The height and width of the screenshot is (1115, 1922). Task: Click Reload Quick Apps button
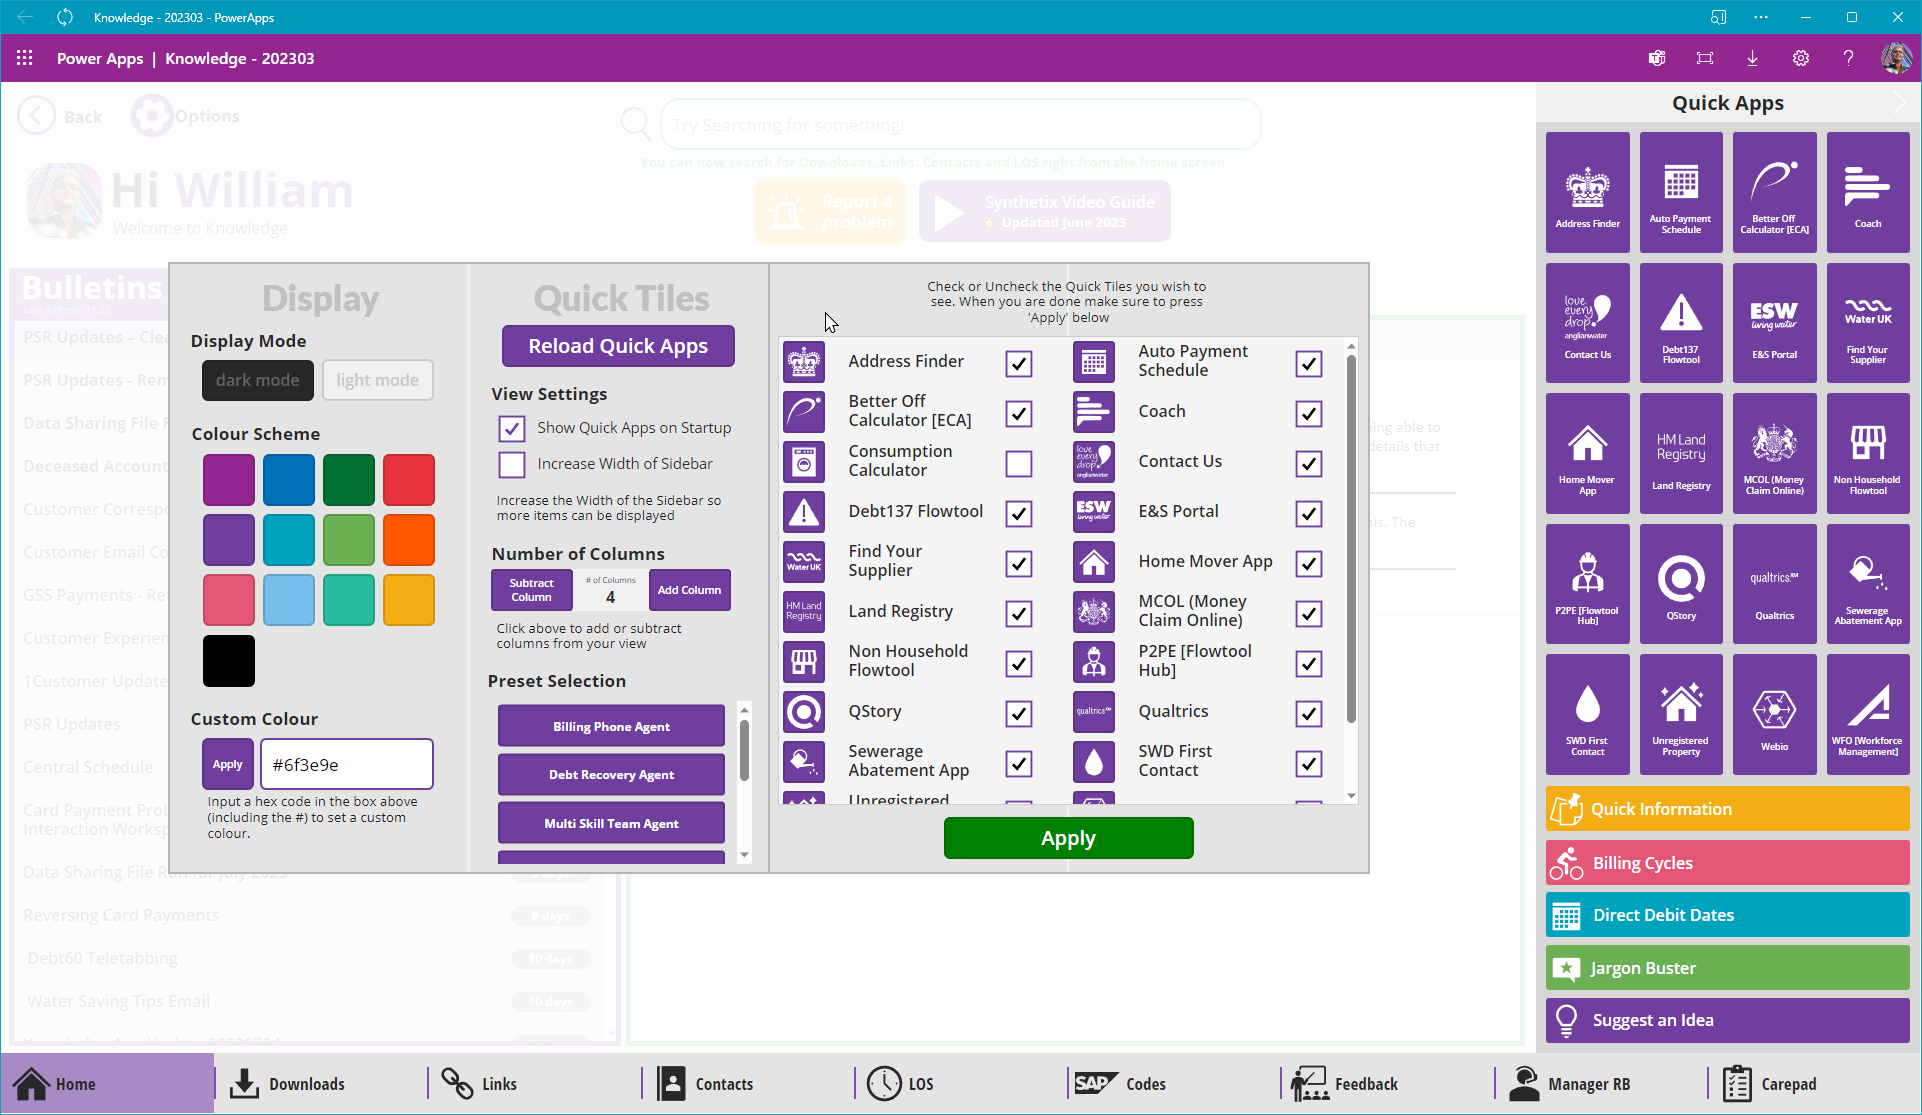click(618, 346)
